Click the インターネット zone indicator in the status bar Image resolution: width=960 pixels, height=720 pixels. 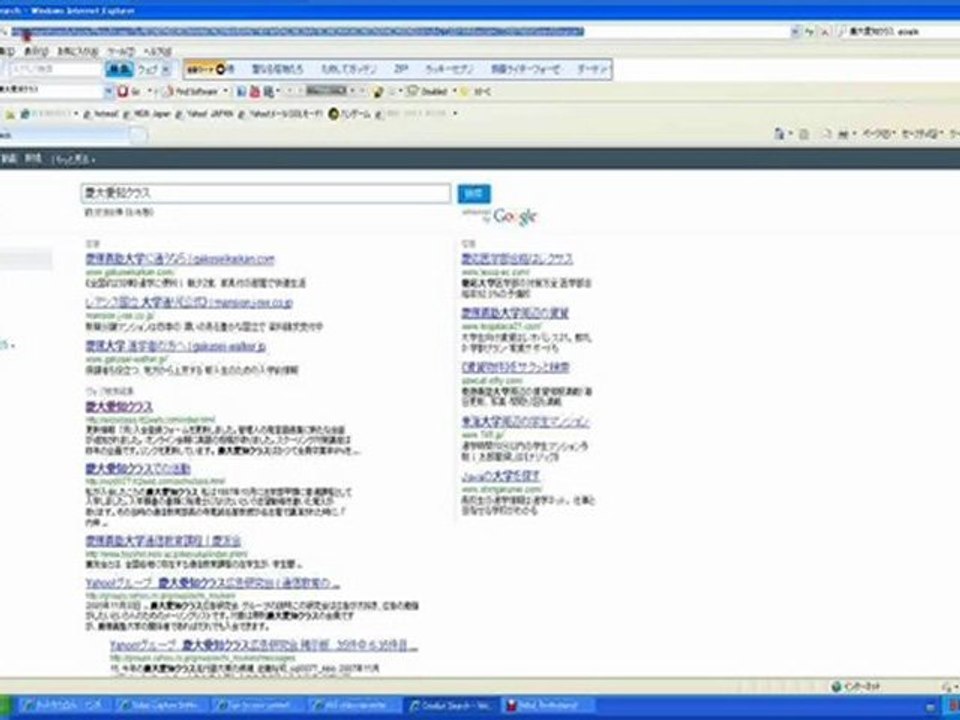pos(856,686)
